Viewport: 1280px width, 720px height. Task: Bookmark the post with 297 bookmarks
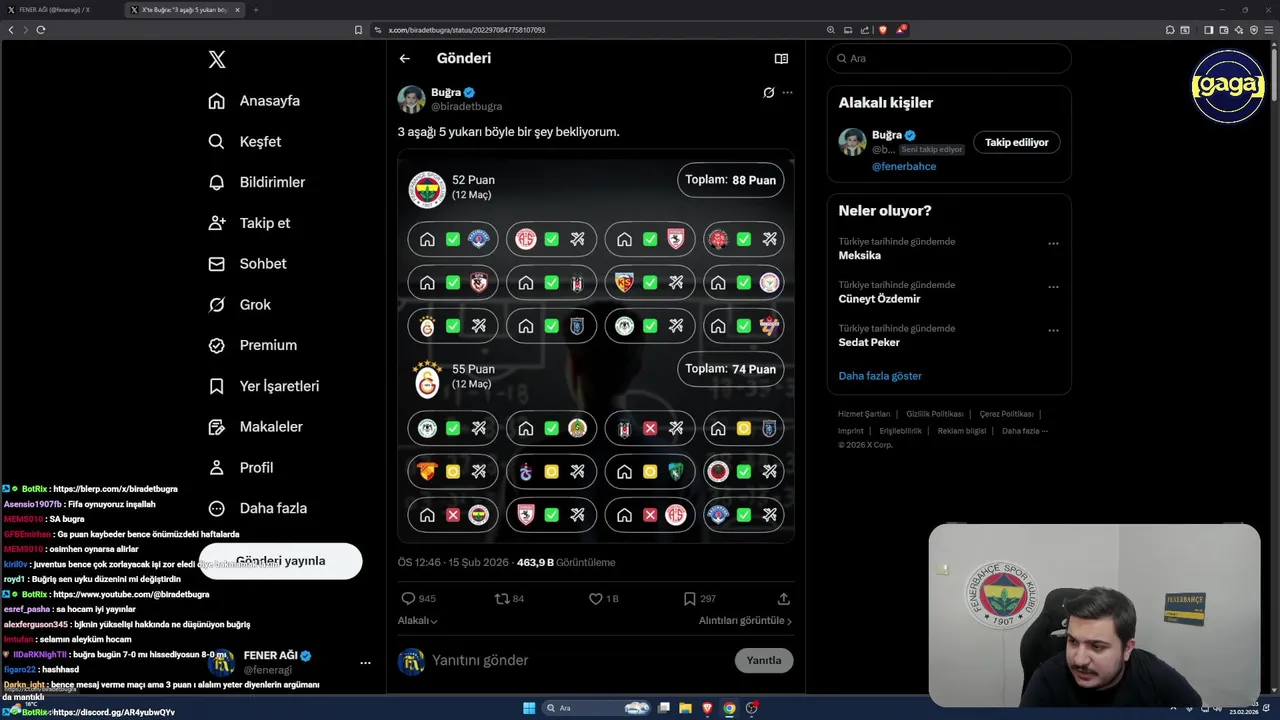coord(689,598)
